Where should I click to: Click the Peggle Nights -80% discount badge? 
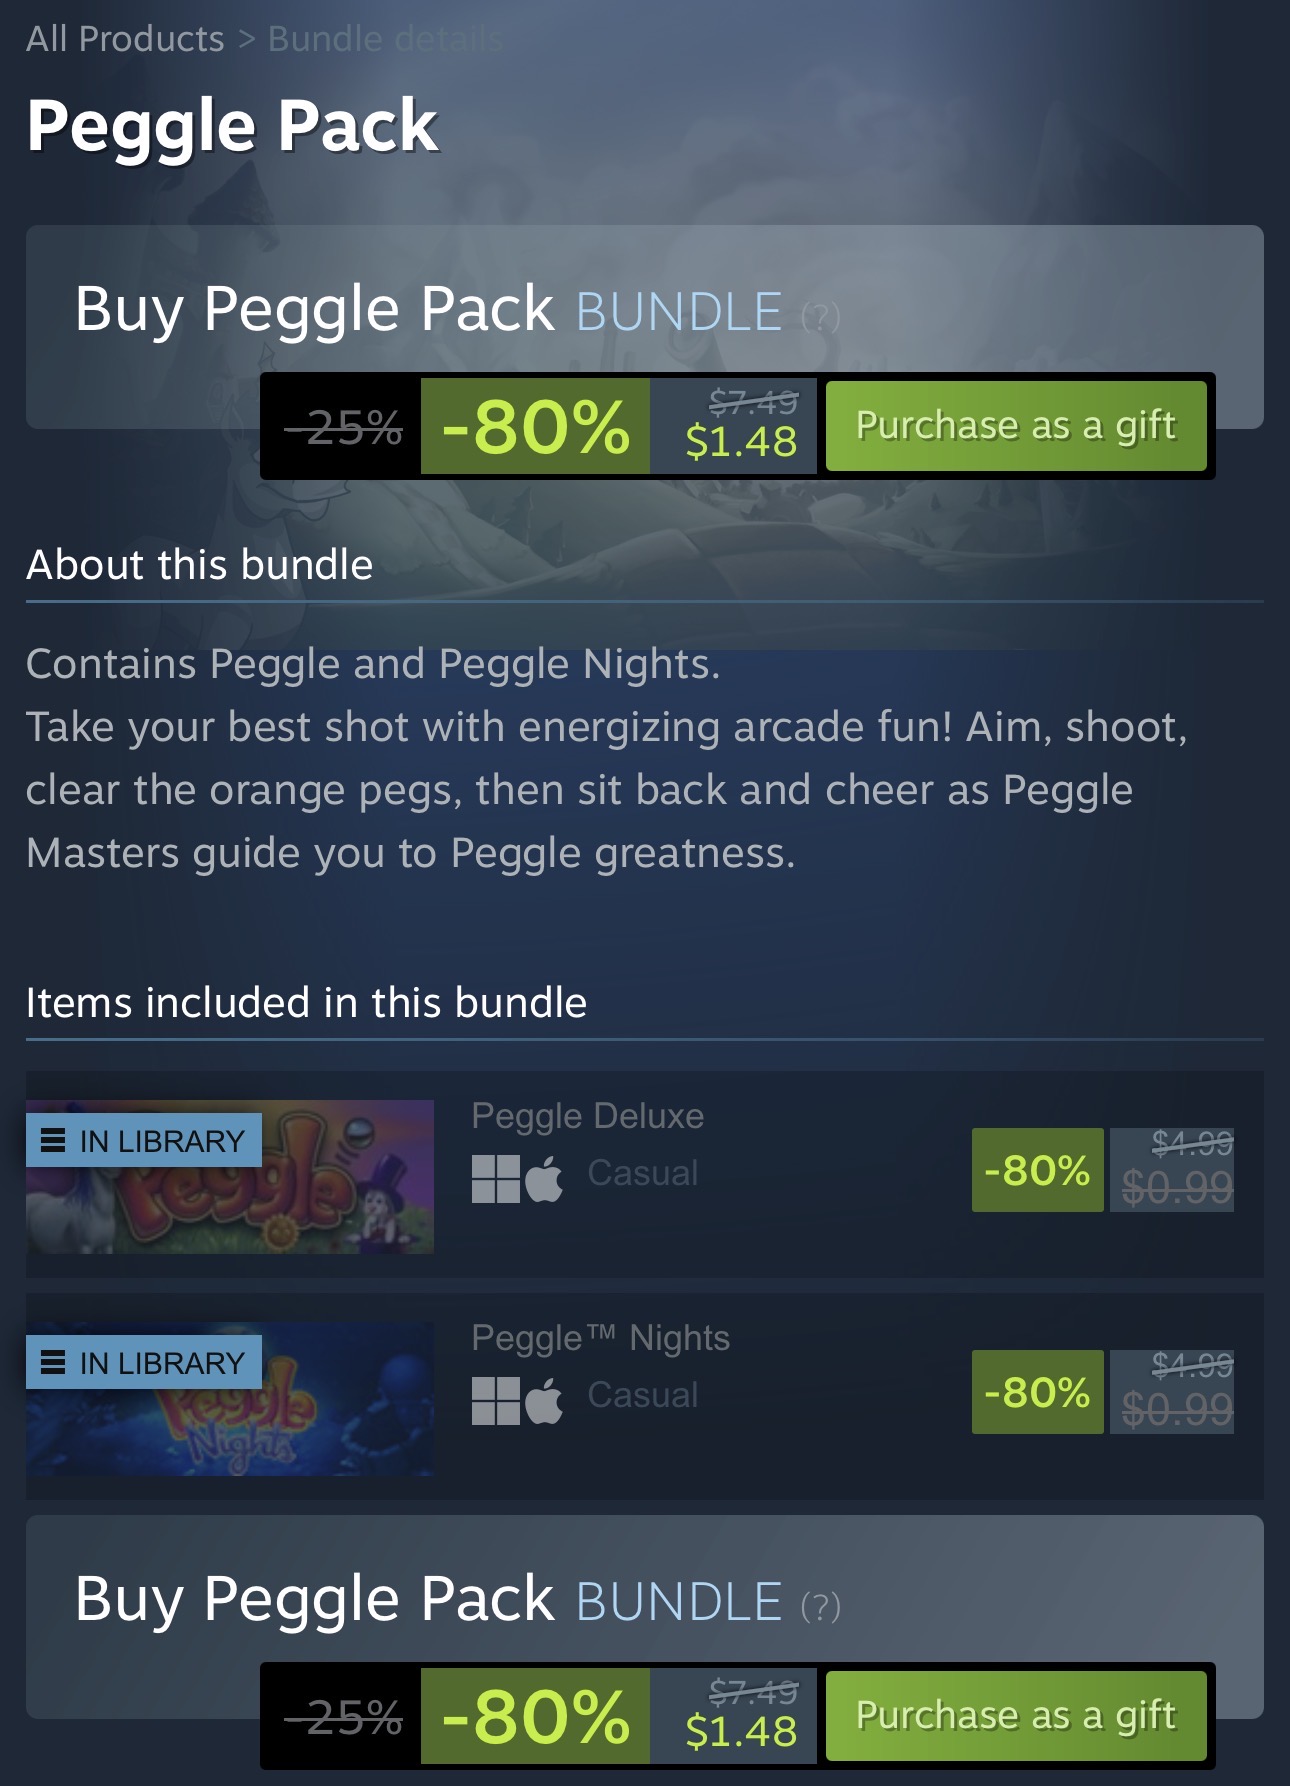pos(1038,1392)
